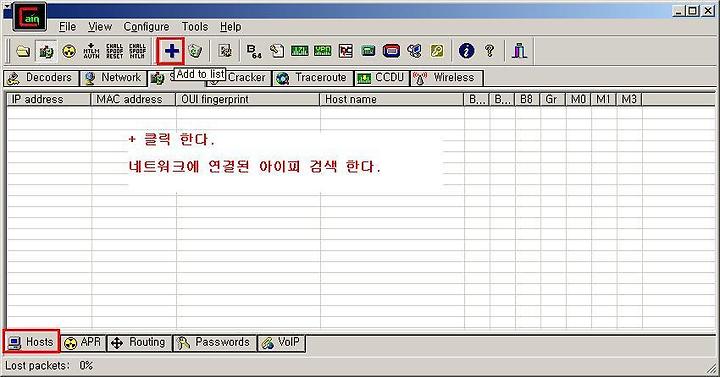Screen dimensions: 720x377
Task: Select the APR bottom tab
Action: (x=83, y=343)
